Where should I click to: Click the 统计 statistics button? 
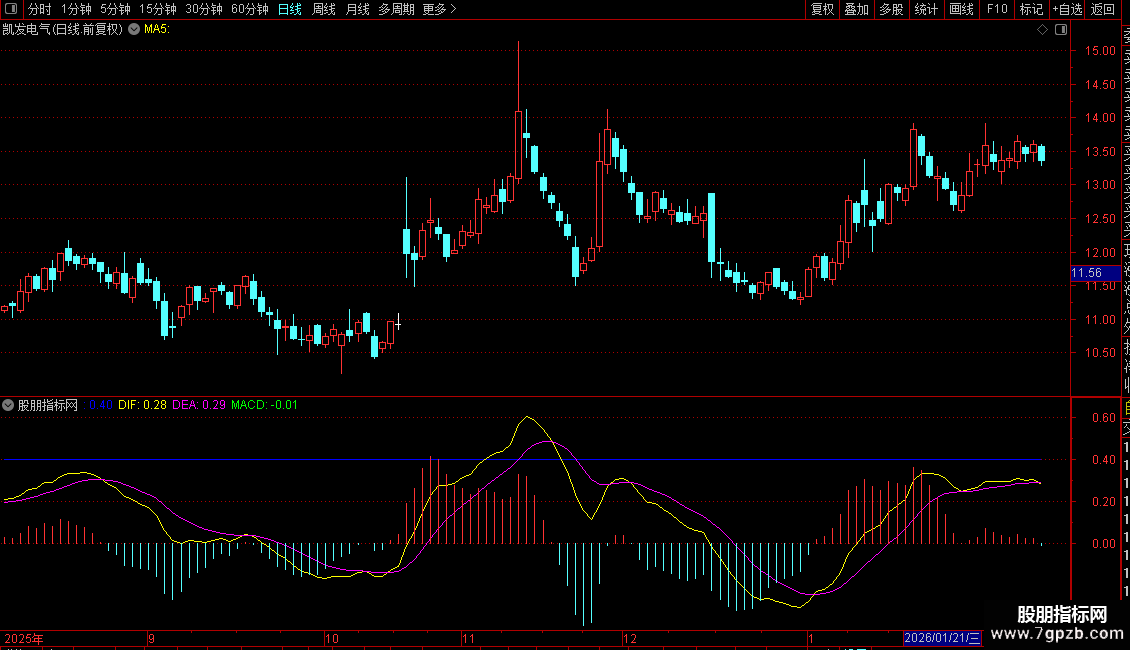(926, 9)
